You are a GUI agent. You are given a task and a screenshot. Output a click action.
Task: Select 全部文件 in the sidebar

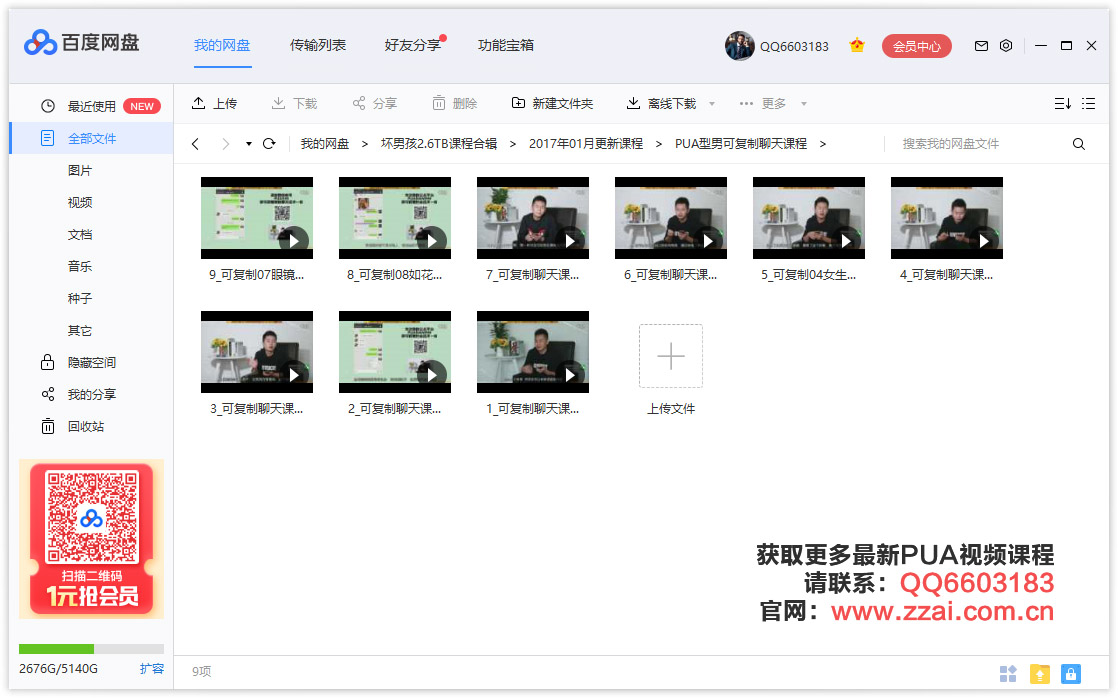(x=91, y=138)
